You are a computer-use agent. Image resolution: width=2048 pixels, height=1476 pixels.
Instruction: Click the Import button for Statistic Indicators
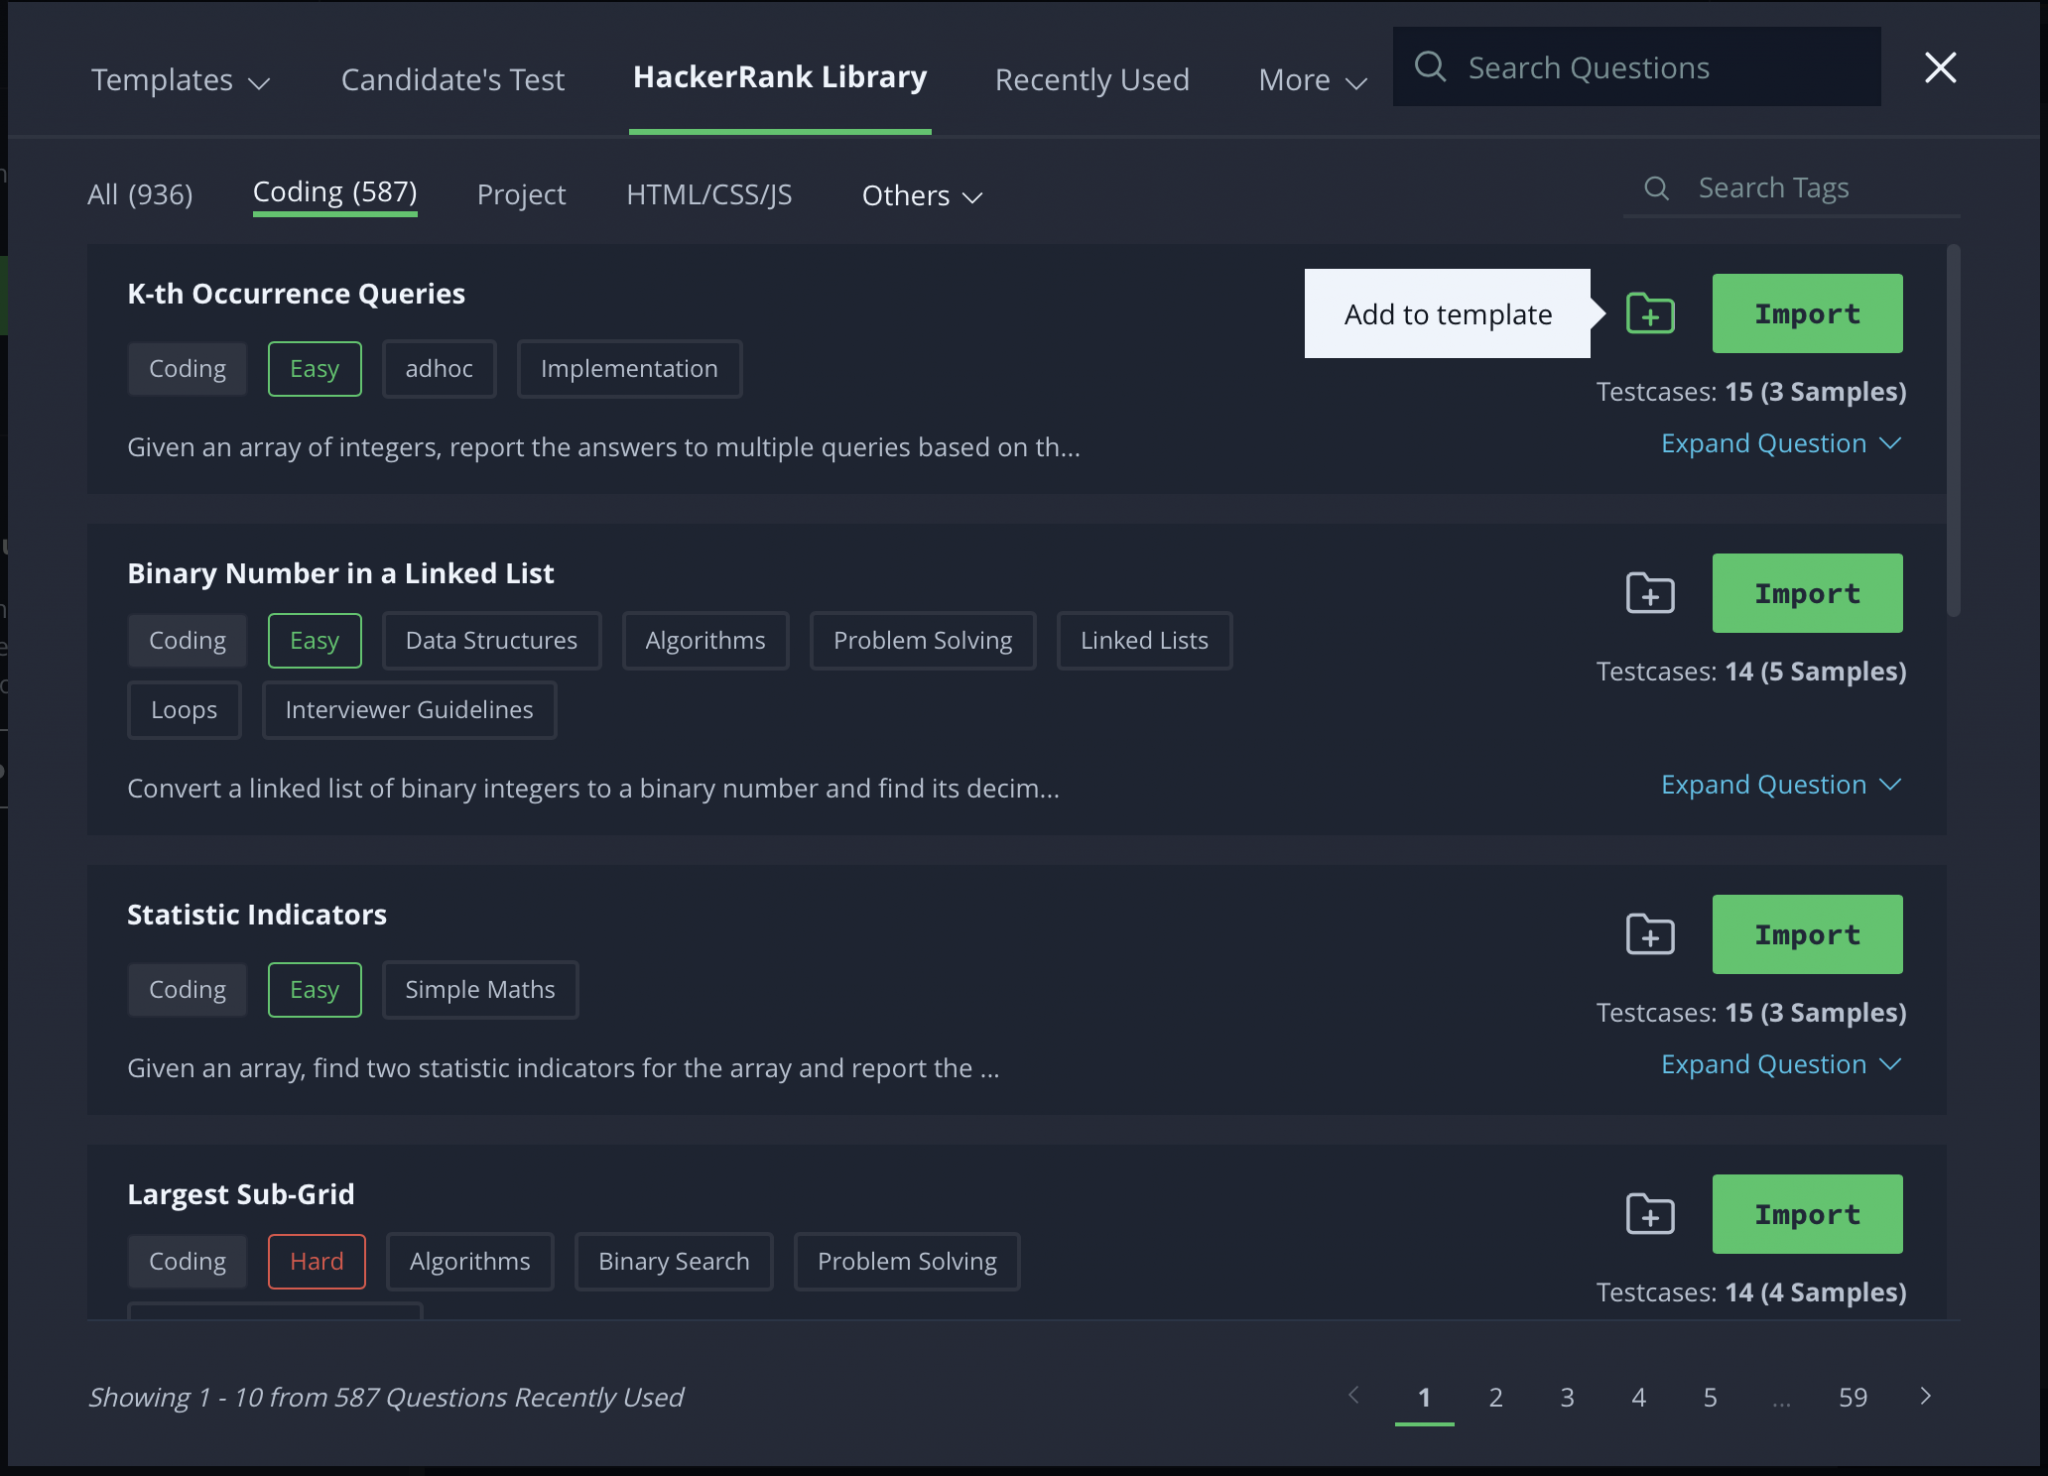[1806, 934]
